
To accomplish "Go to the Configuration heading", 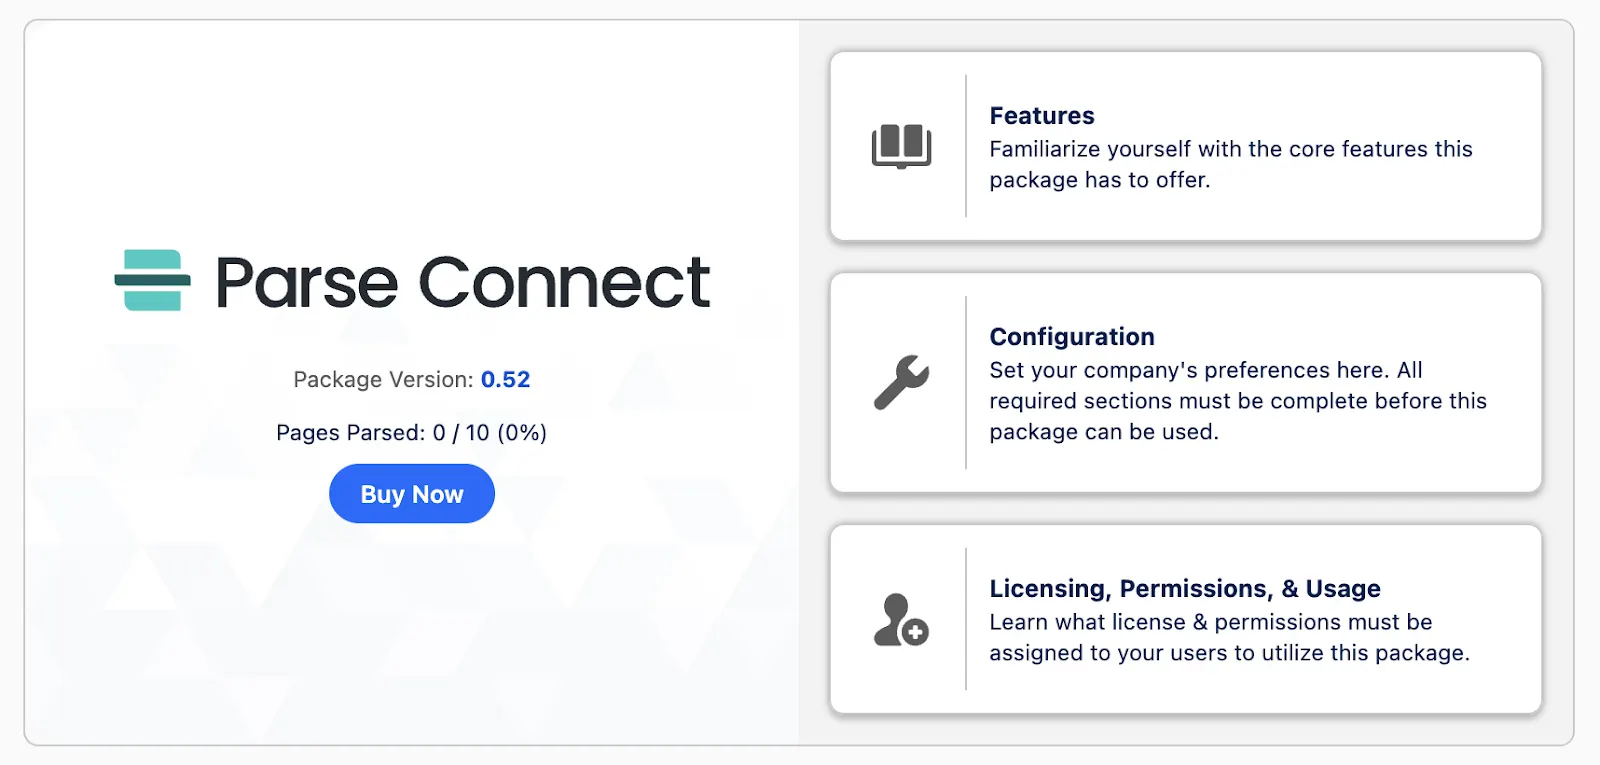I will (x=1071, y=337).
